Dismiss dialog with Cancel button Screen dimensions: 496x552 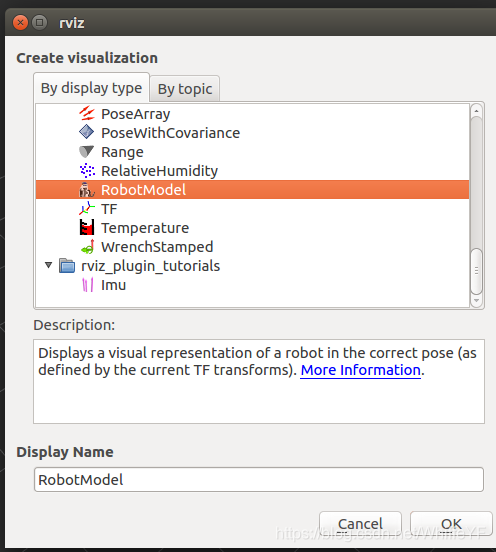tap(360, 524)
